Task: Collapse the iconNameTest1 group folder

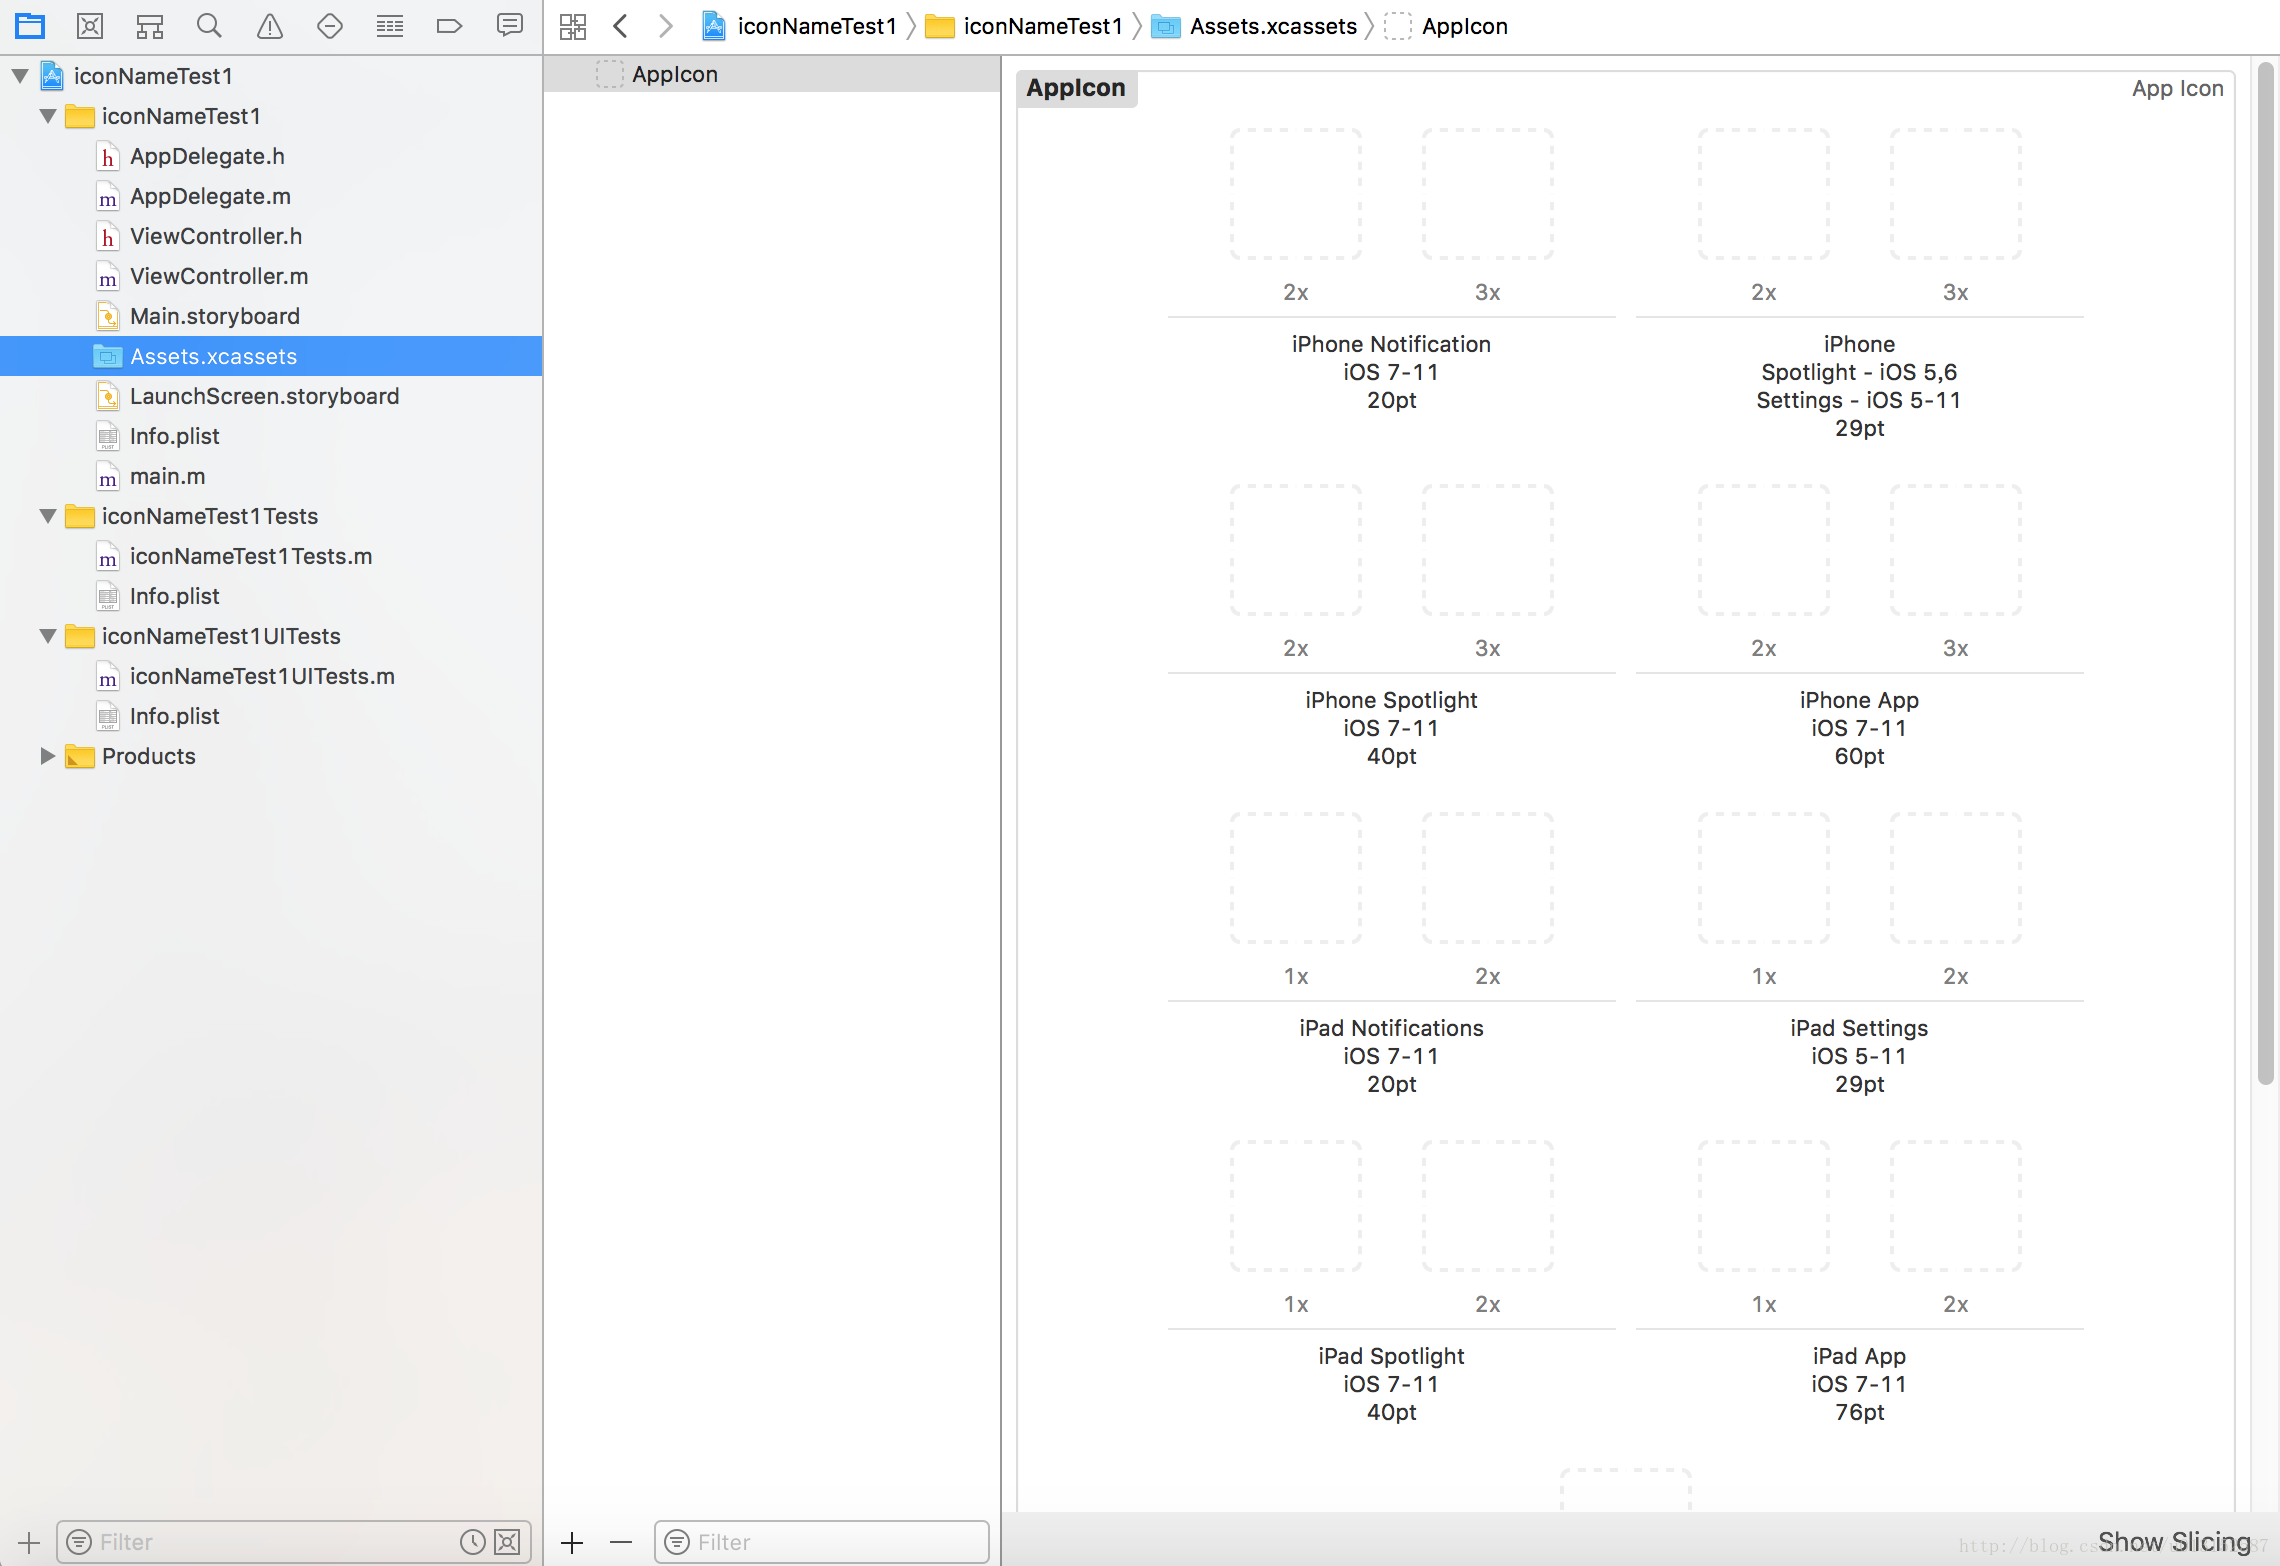Action: click(47, 116)
